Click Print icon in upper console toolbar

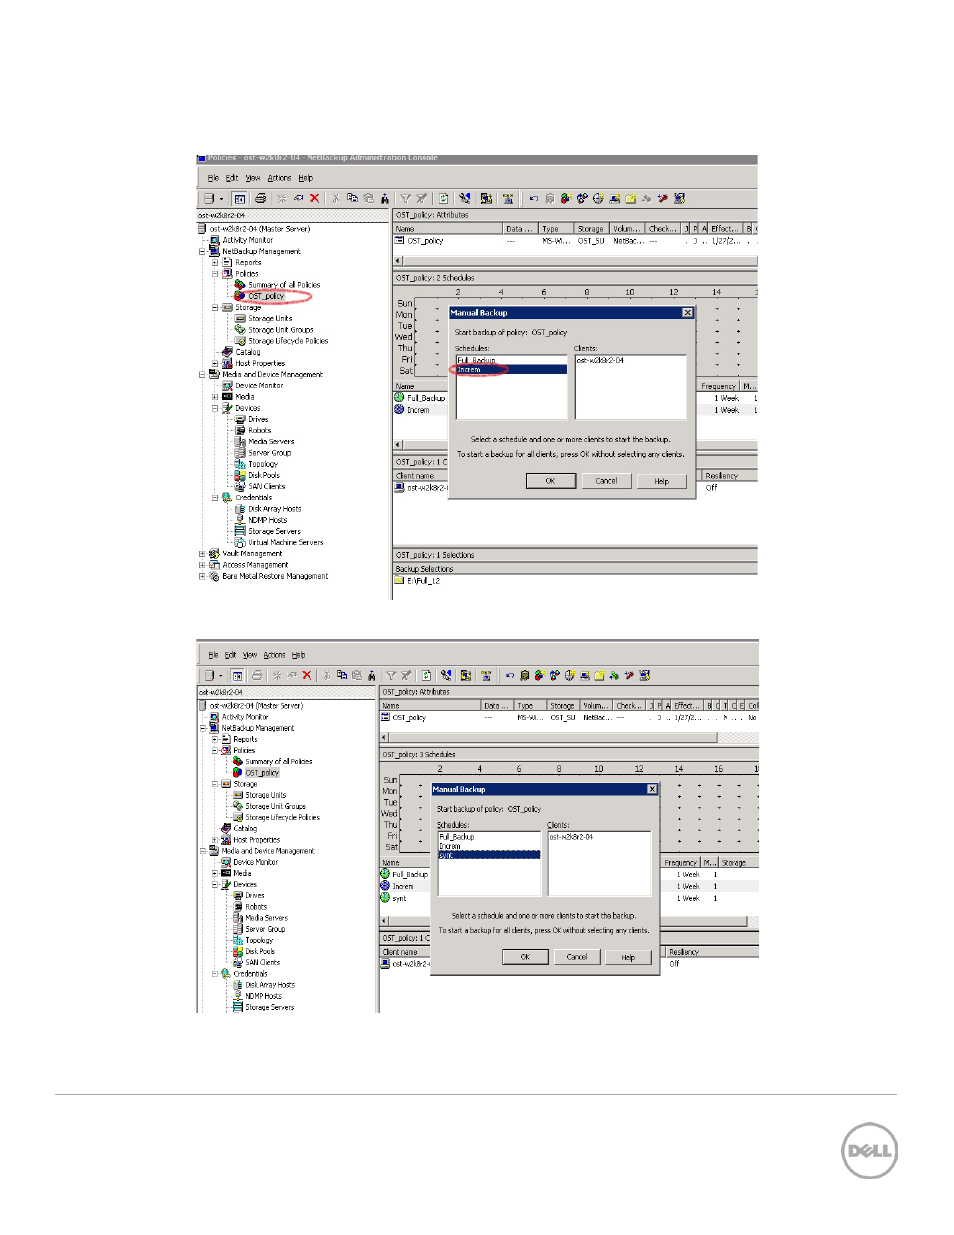tap(261, 198)
